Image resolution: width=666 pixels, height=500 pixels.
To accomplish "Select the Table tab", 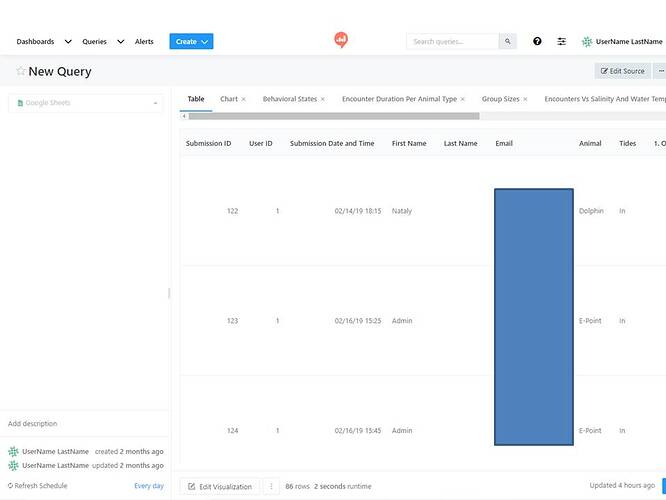I will [196, 99].
